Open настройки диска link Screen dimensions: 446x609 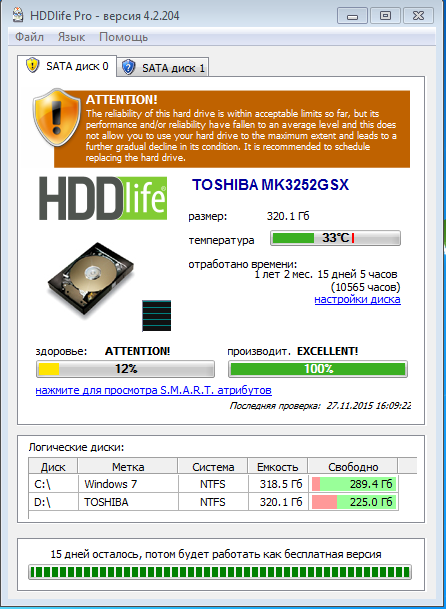point(357,299)
